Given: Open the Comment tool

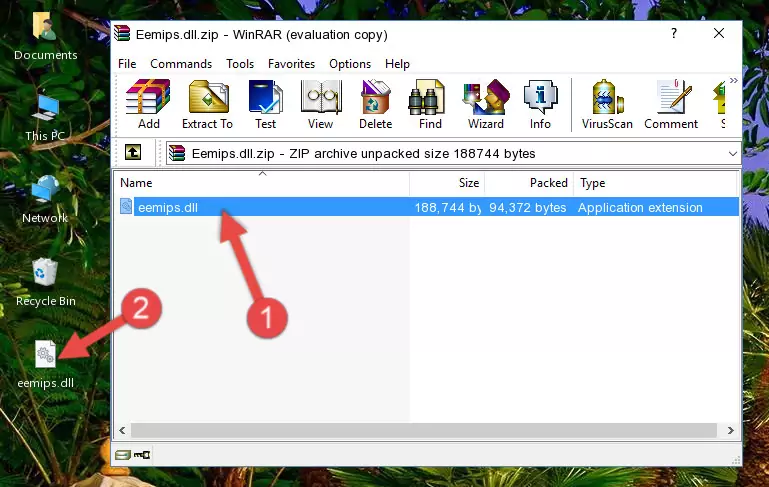Looking at the screenshot, I should (671, 104).
